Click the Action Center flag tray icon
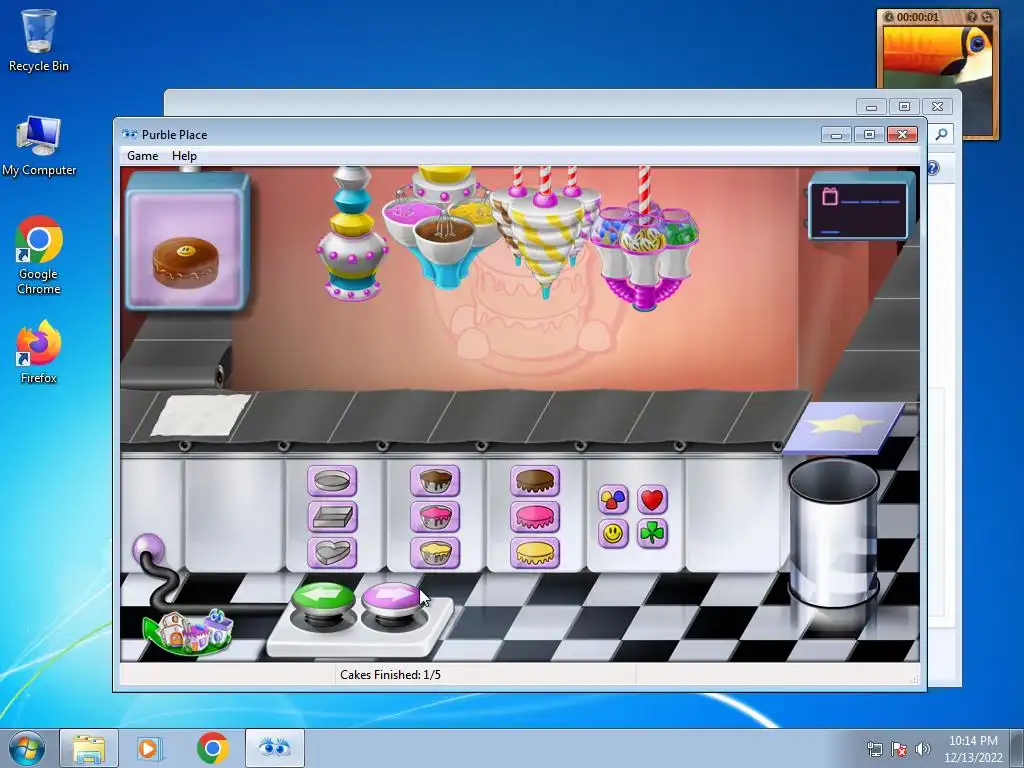Viewport: 1024px width, 768px height. (x=899, y=749)
